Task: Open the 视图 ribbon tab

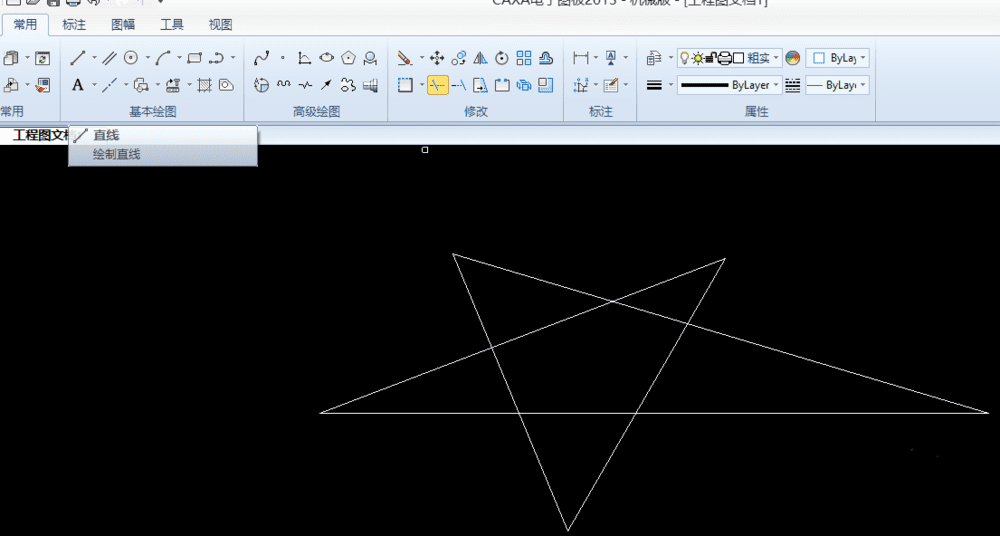Action: click(221, 25)
